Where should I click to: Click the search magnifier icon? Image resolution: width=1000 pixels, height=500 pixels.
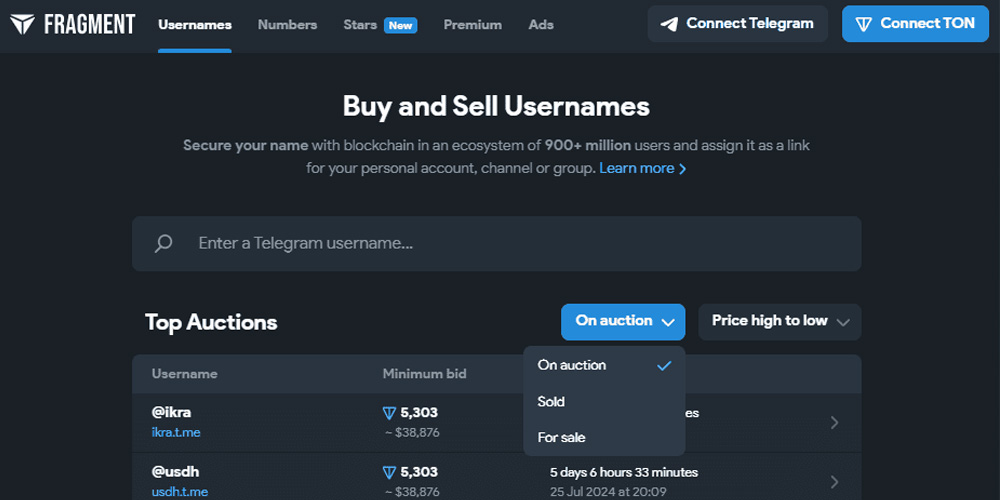(163, 244)
